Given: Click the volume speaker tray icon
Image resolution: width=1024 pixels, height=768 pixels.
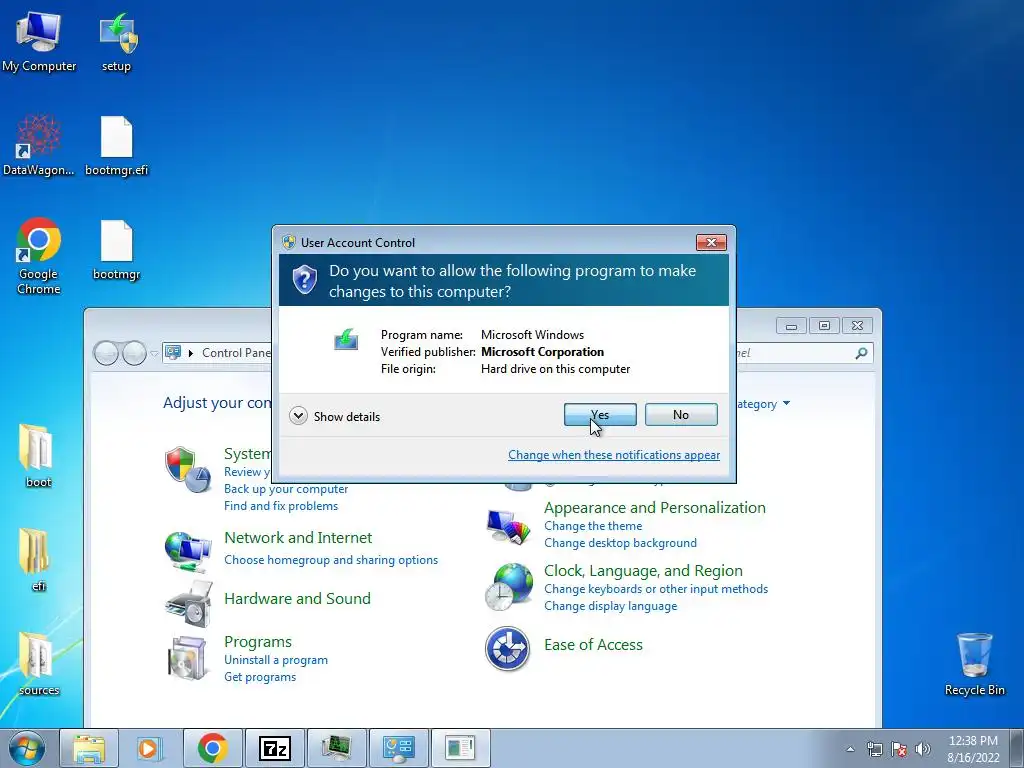Looking at the screenshot, I should click(923, 749).
